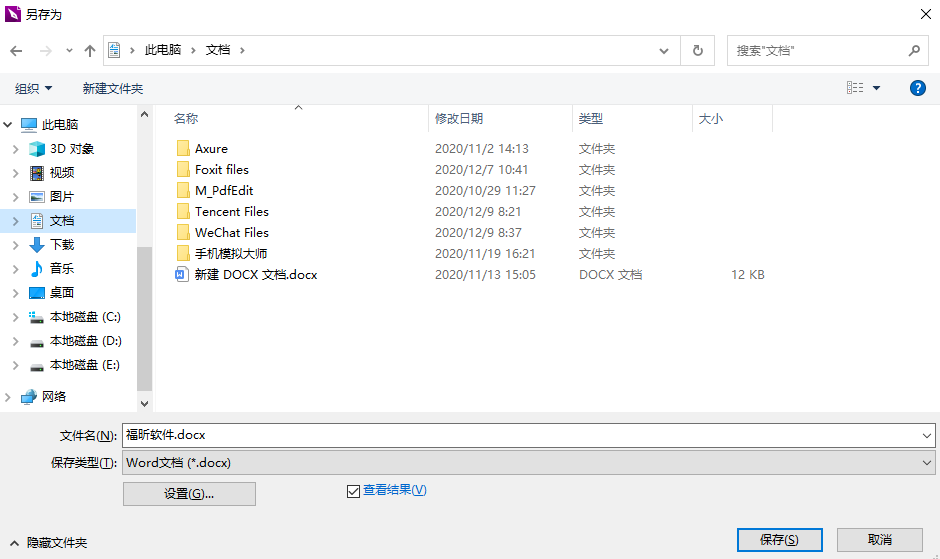Open help with the question mark icon

coord(917,88)
